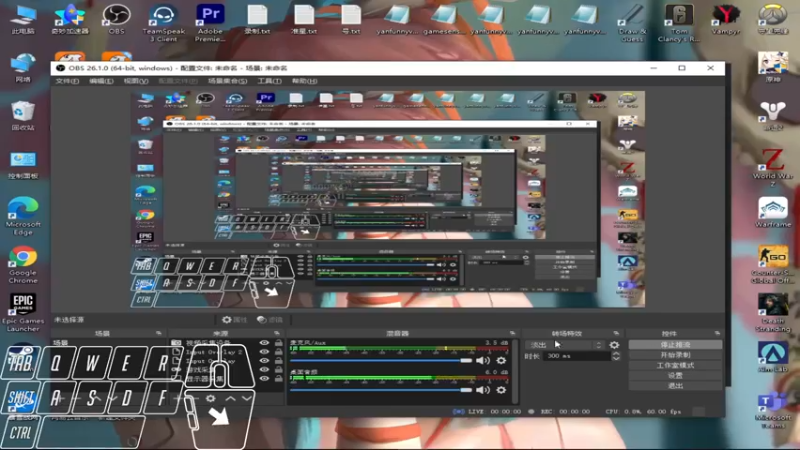Toggle the lock on 显示器采集 source

(x=278, y=379)
